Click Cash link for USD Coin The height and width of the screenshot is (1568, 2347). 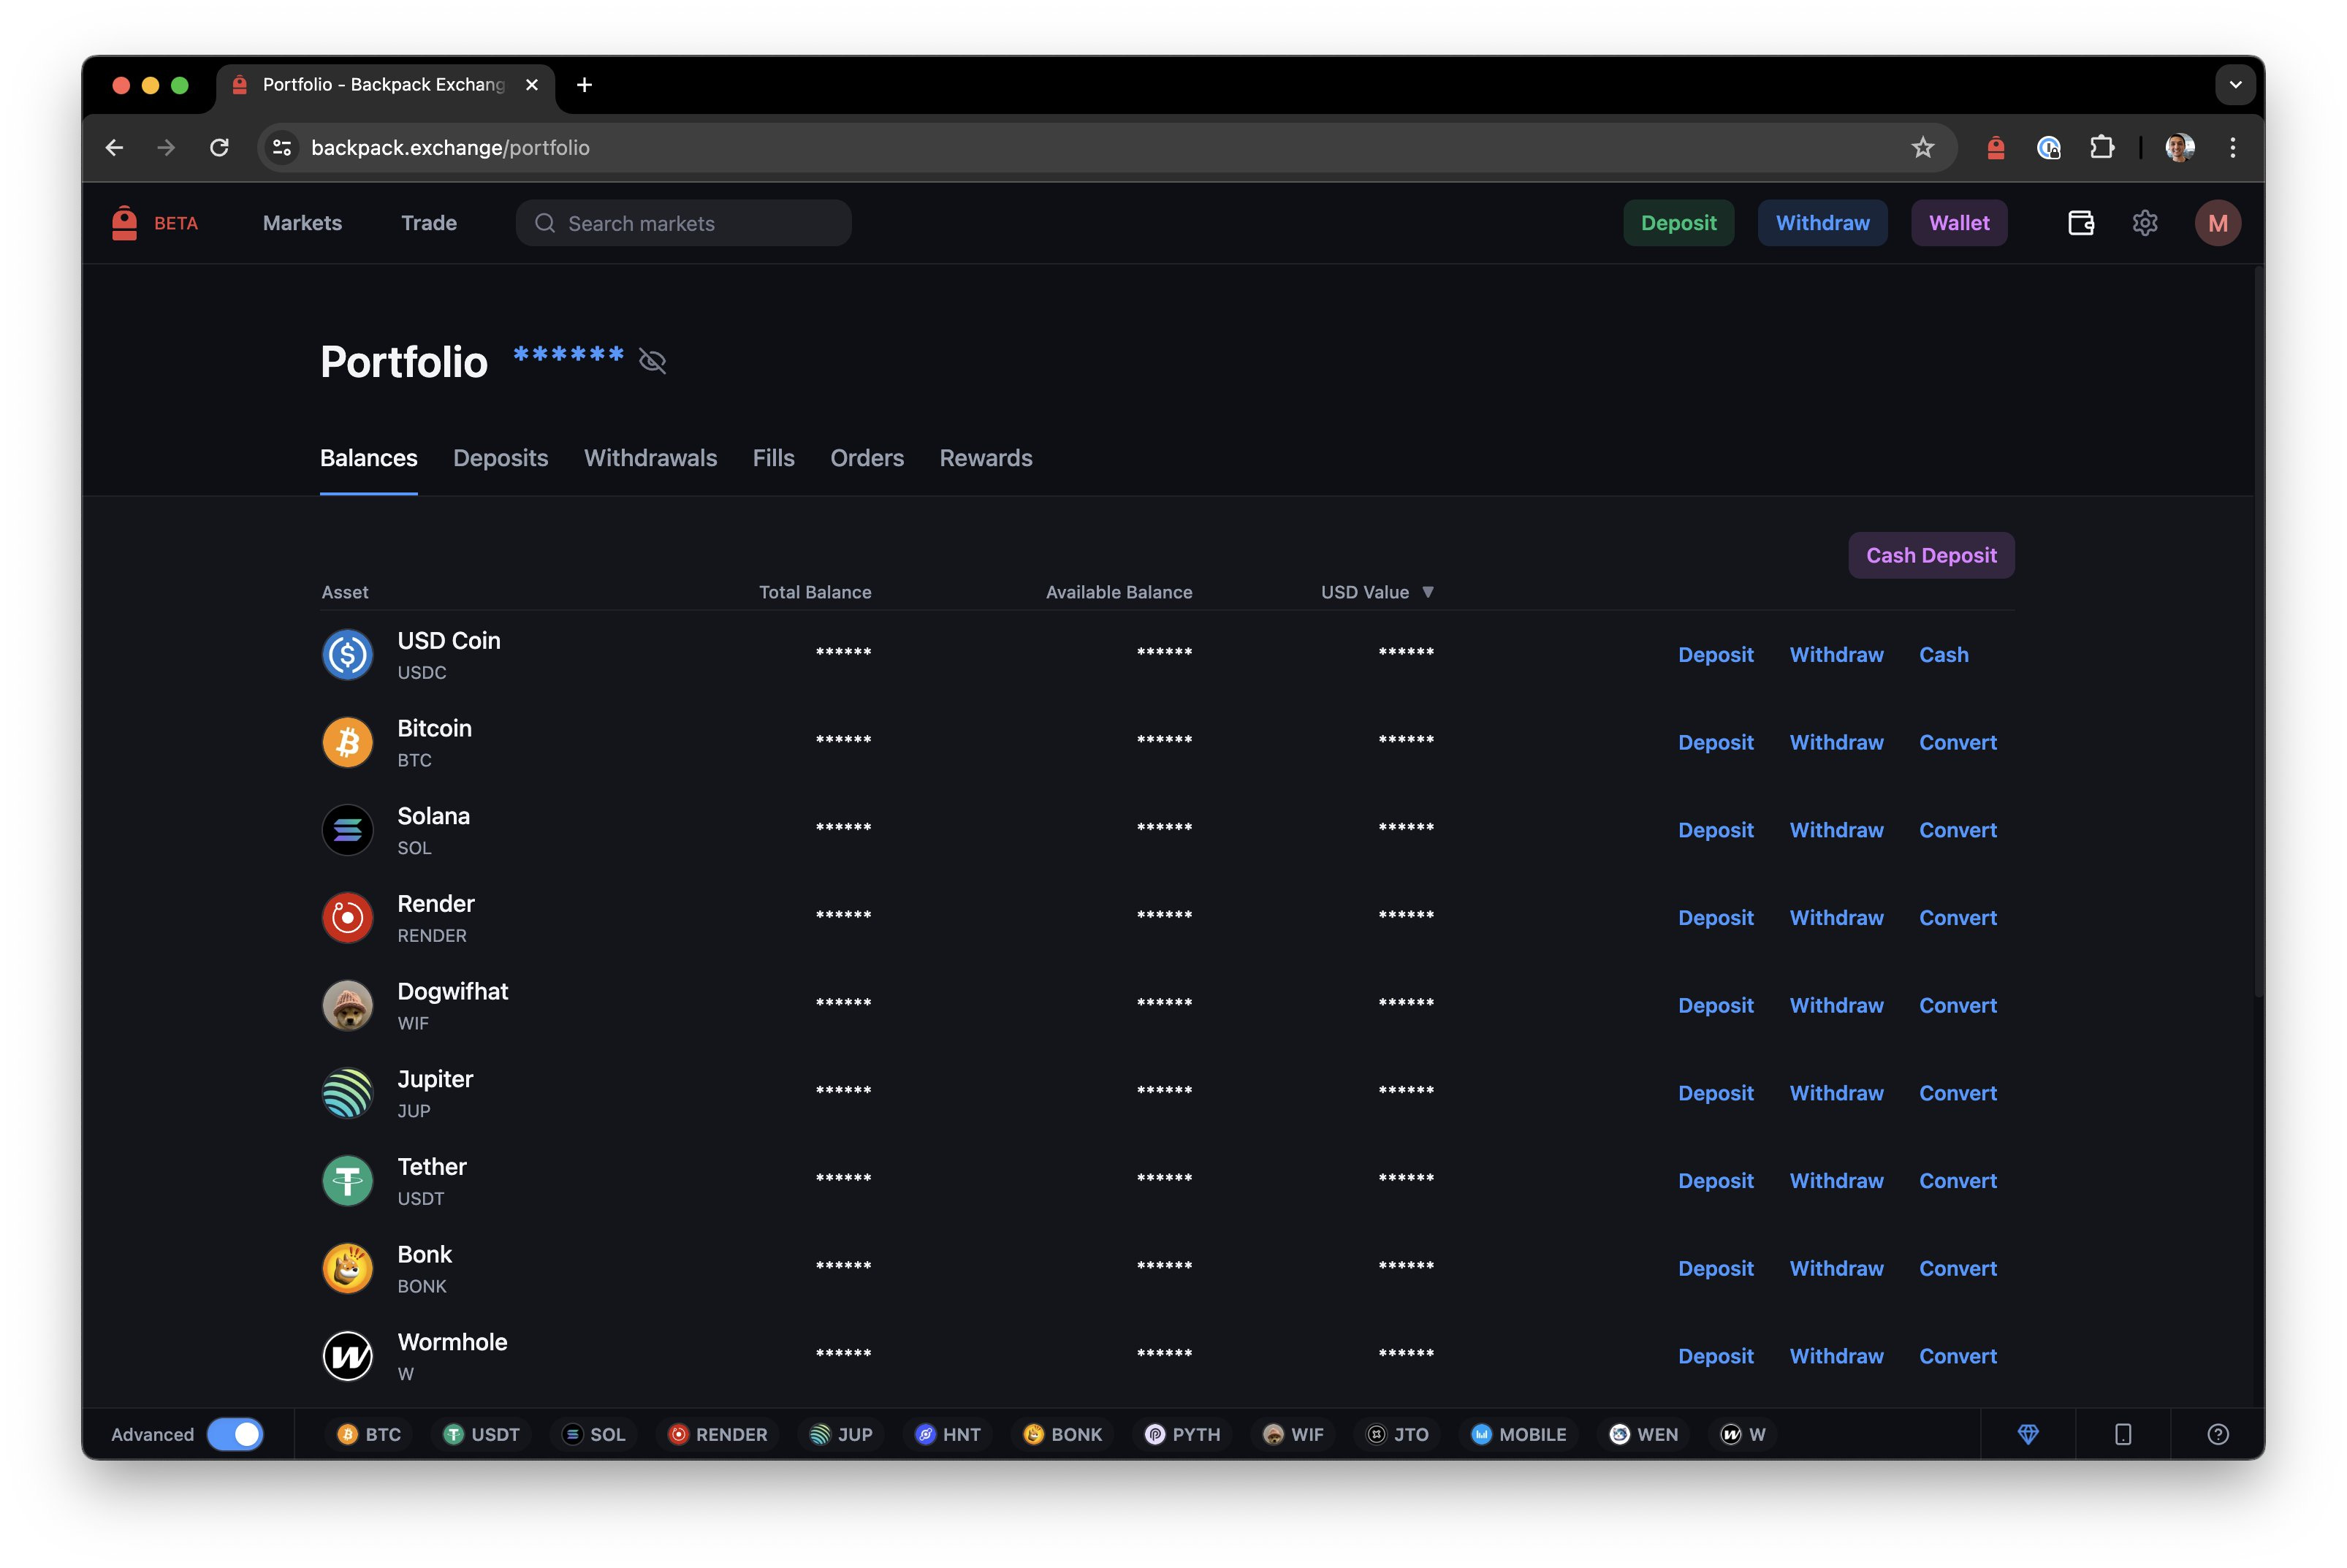click(x=1943, y=655)
